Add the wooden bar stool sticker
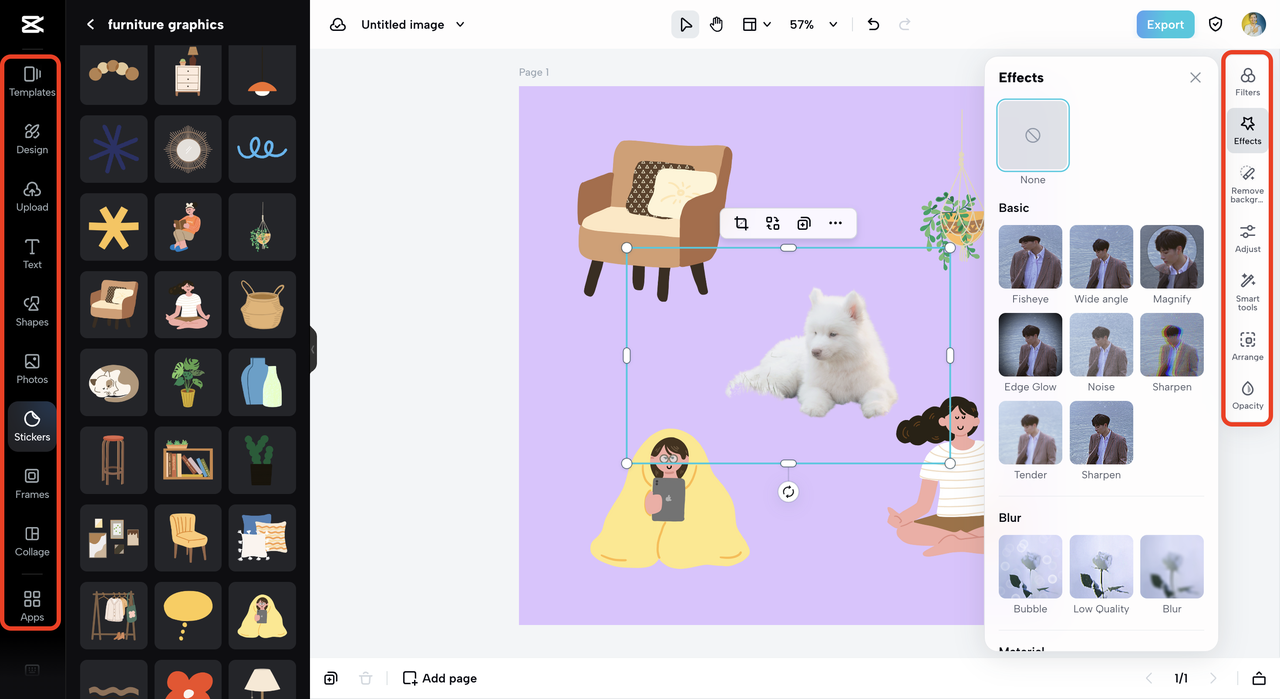The height and width of the screenshot is (699, 1280). tap(114, 460)
